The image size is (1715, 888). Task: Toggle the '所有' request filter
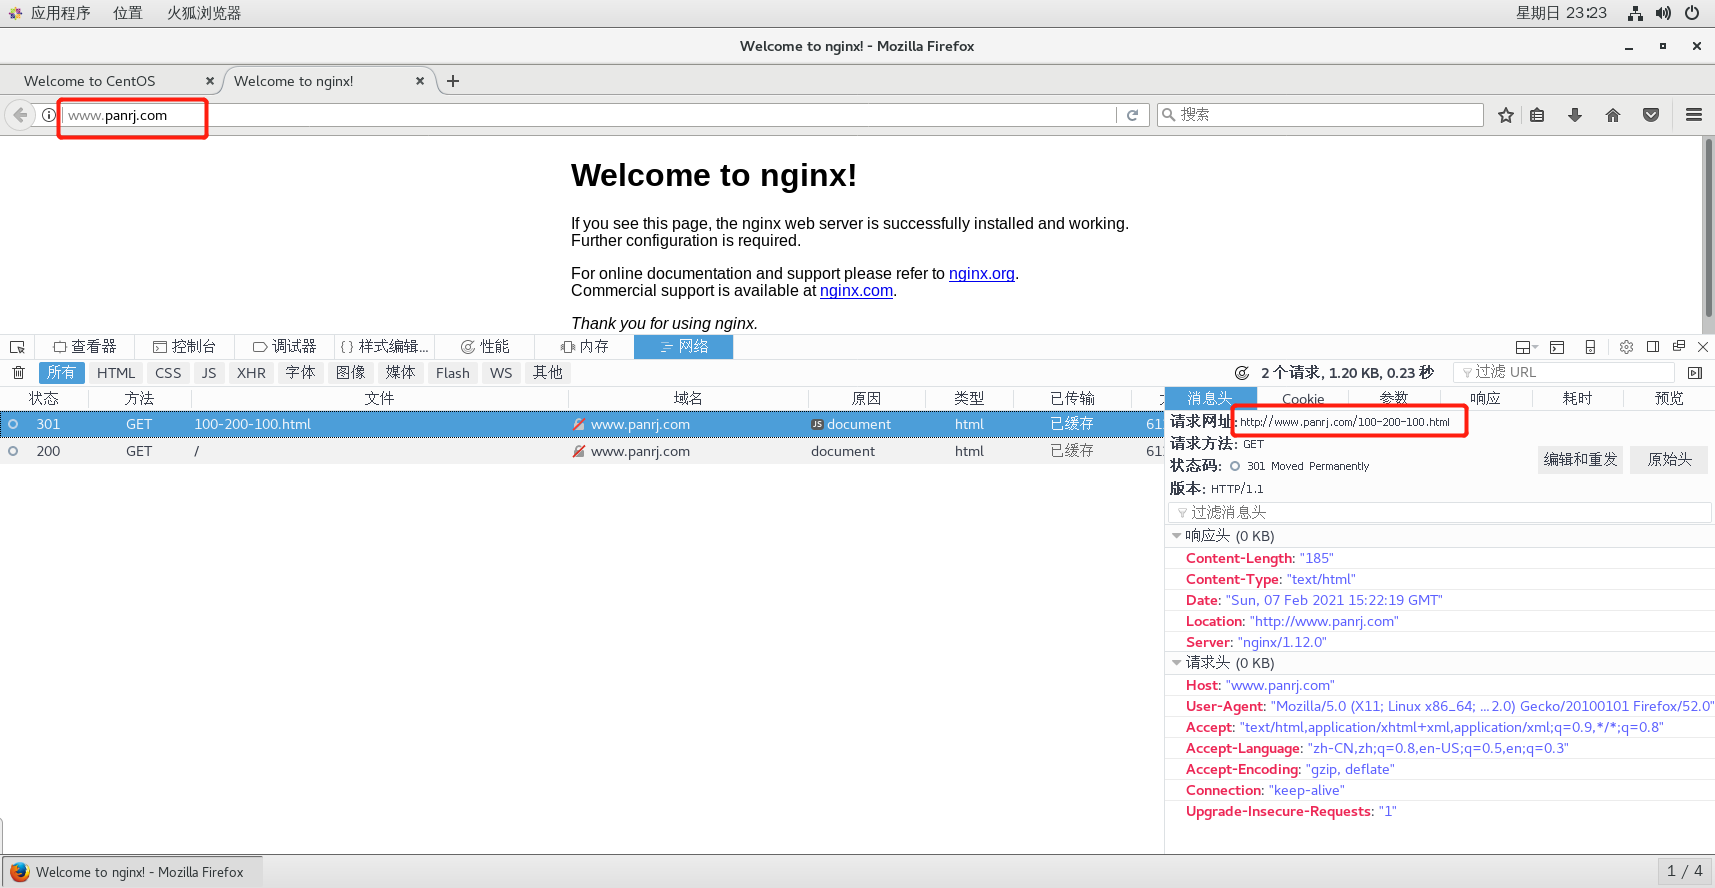61,373
